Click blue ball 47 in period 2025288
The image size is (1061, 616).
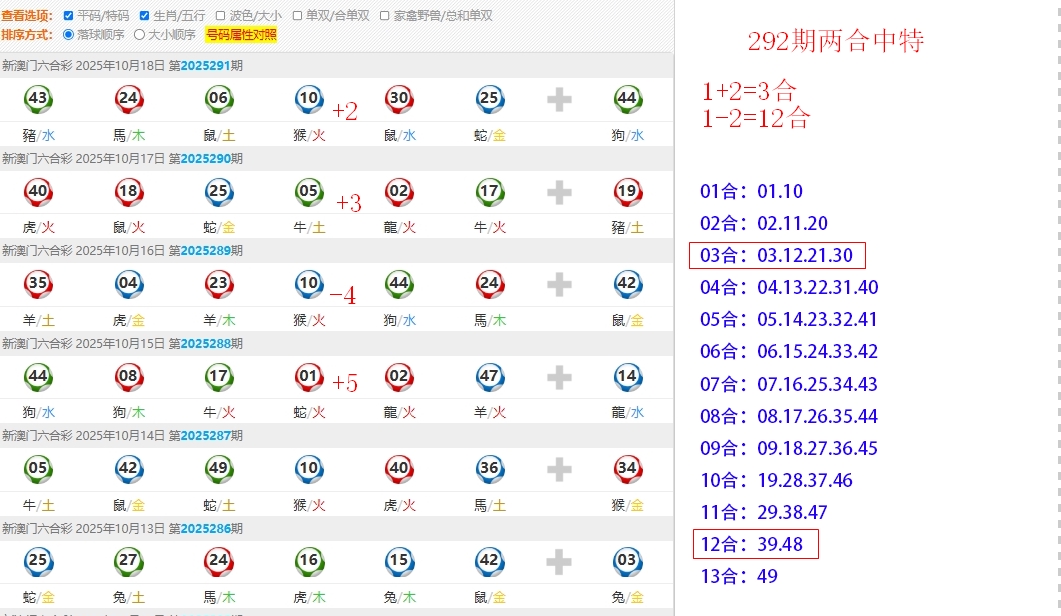[489, 377]
